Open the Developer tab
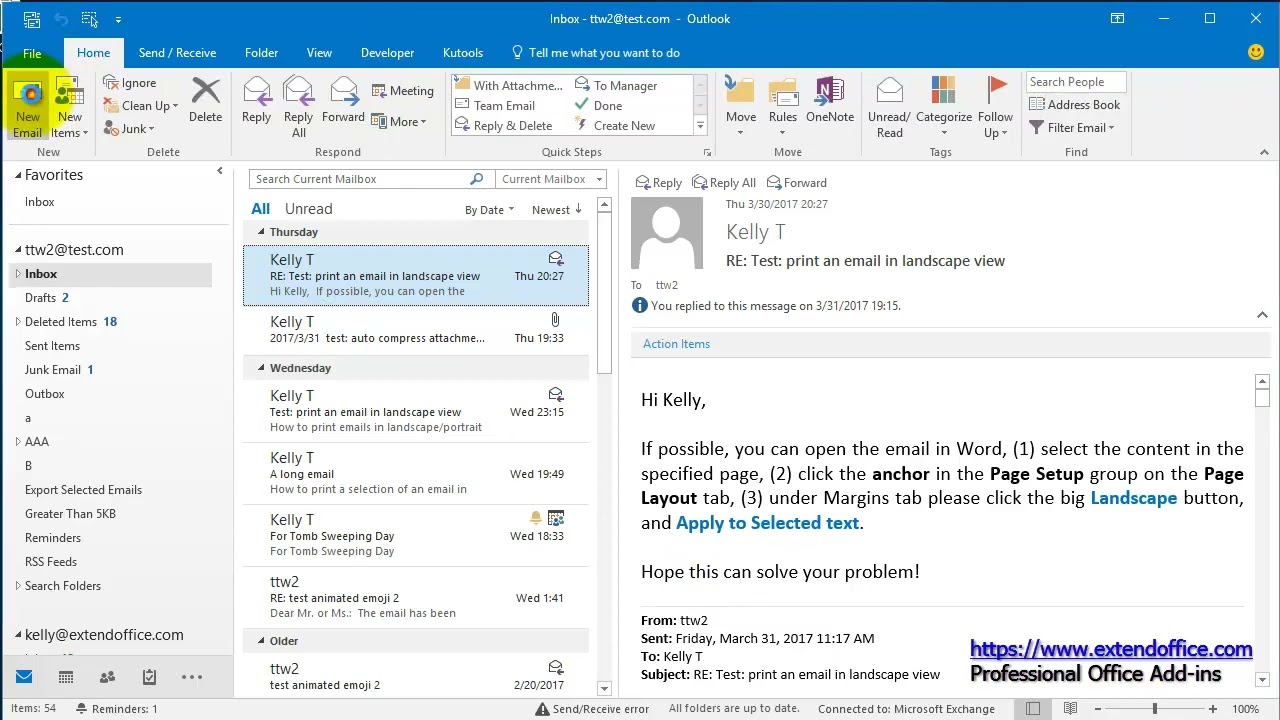1280x720 pixels. point(387,53)
